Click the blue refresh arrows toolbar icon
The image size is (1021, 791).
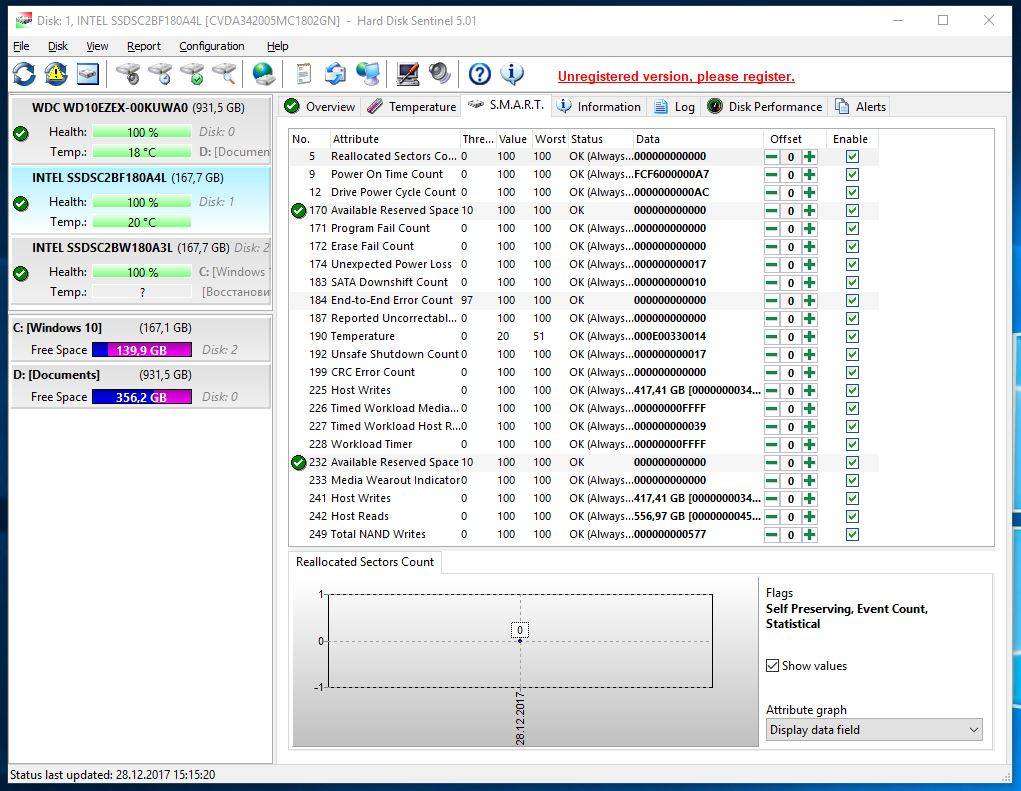coord(24,74)
